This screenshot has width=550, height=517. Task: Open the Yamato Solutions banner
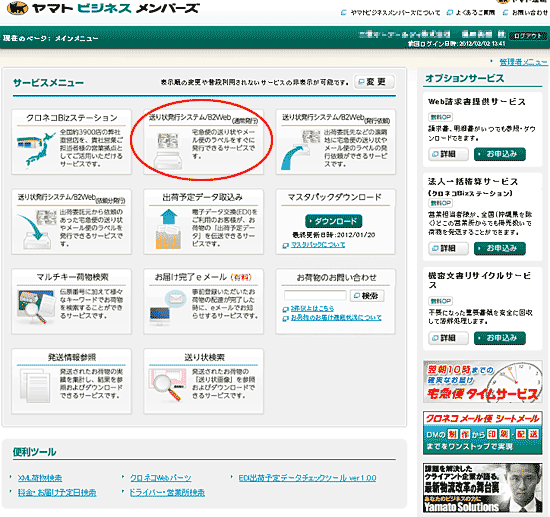click(483, 488)
